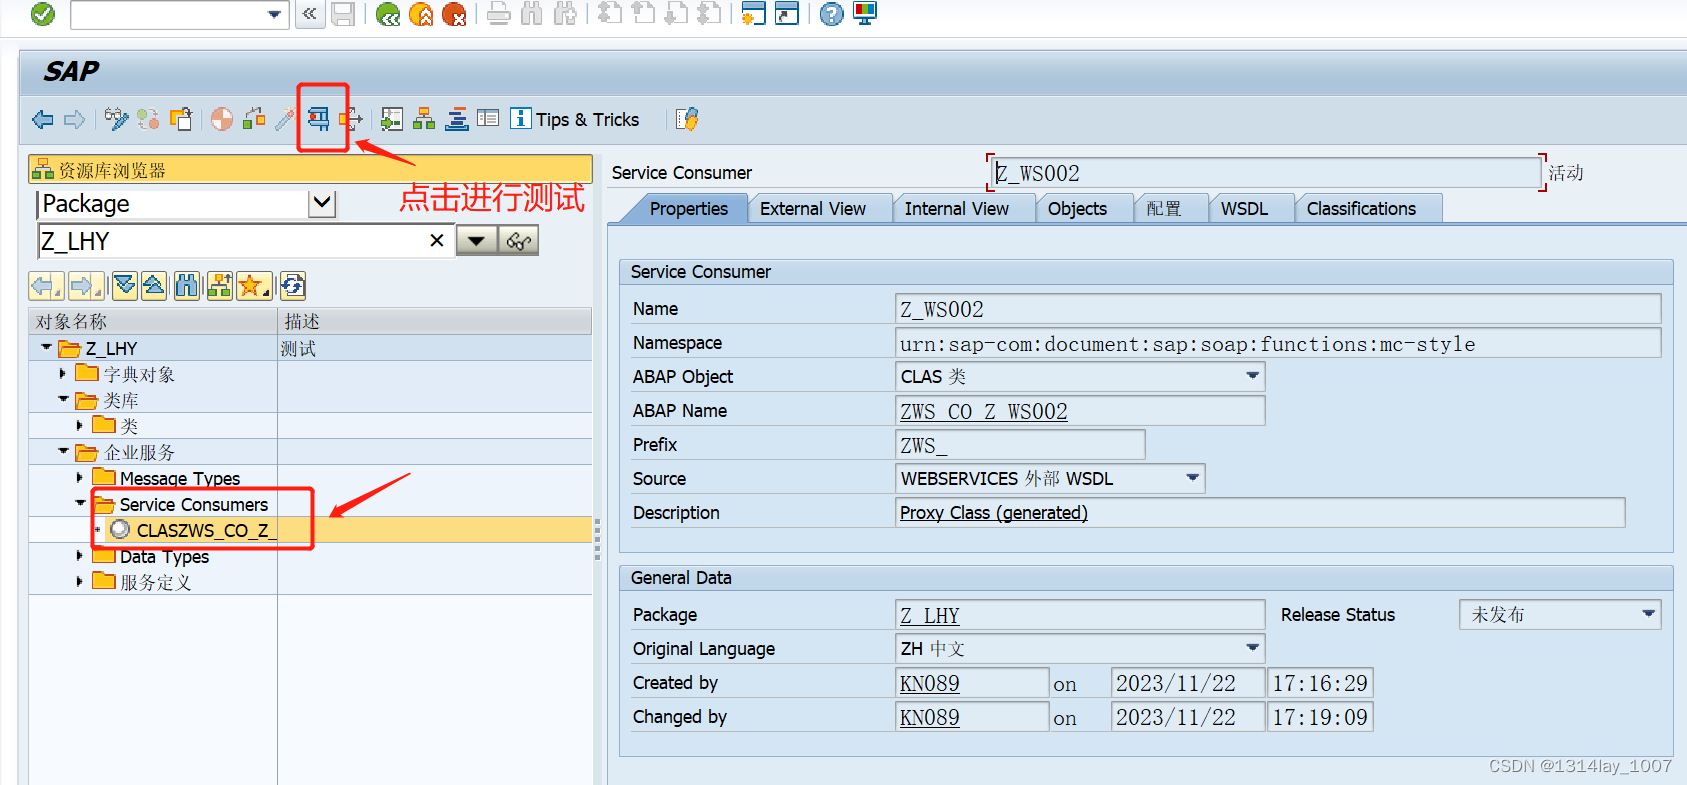Screen dimensions: 1687x785
Task: Switch to the Classifications tab
Action: [x=1361, y=209]
